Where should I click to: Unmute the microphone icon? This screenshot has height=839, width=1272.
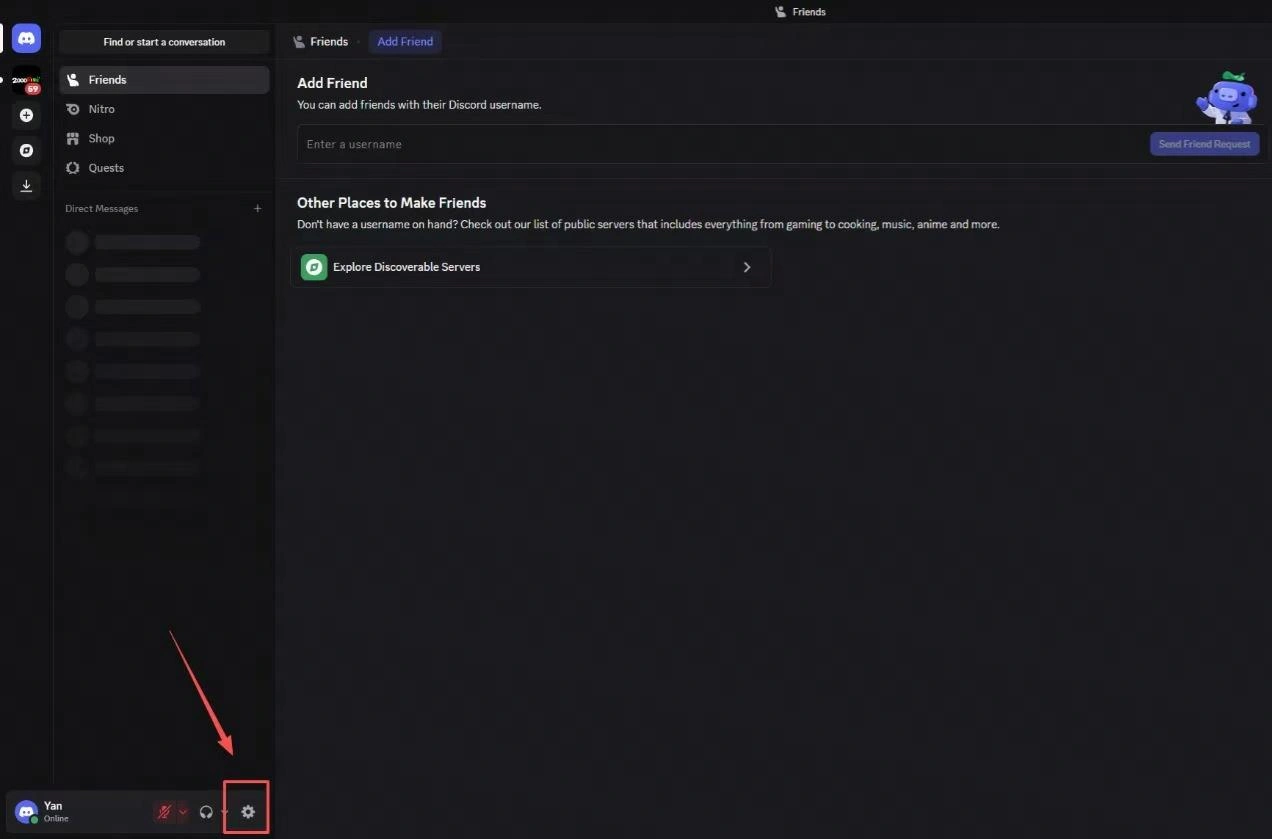(164, 812)
